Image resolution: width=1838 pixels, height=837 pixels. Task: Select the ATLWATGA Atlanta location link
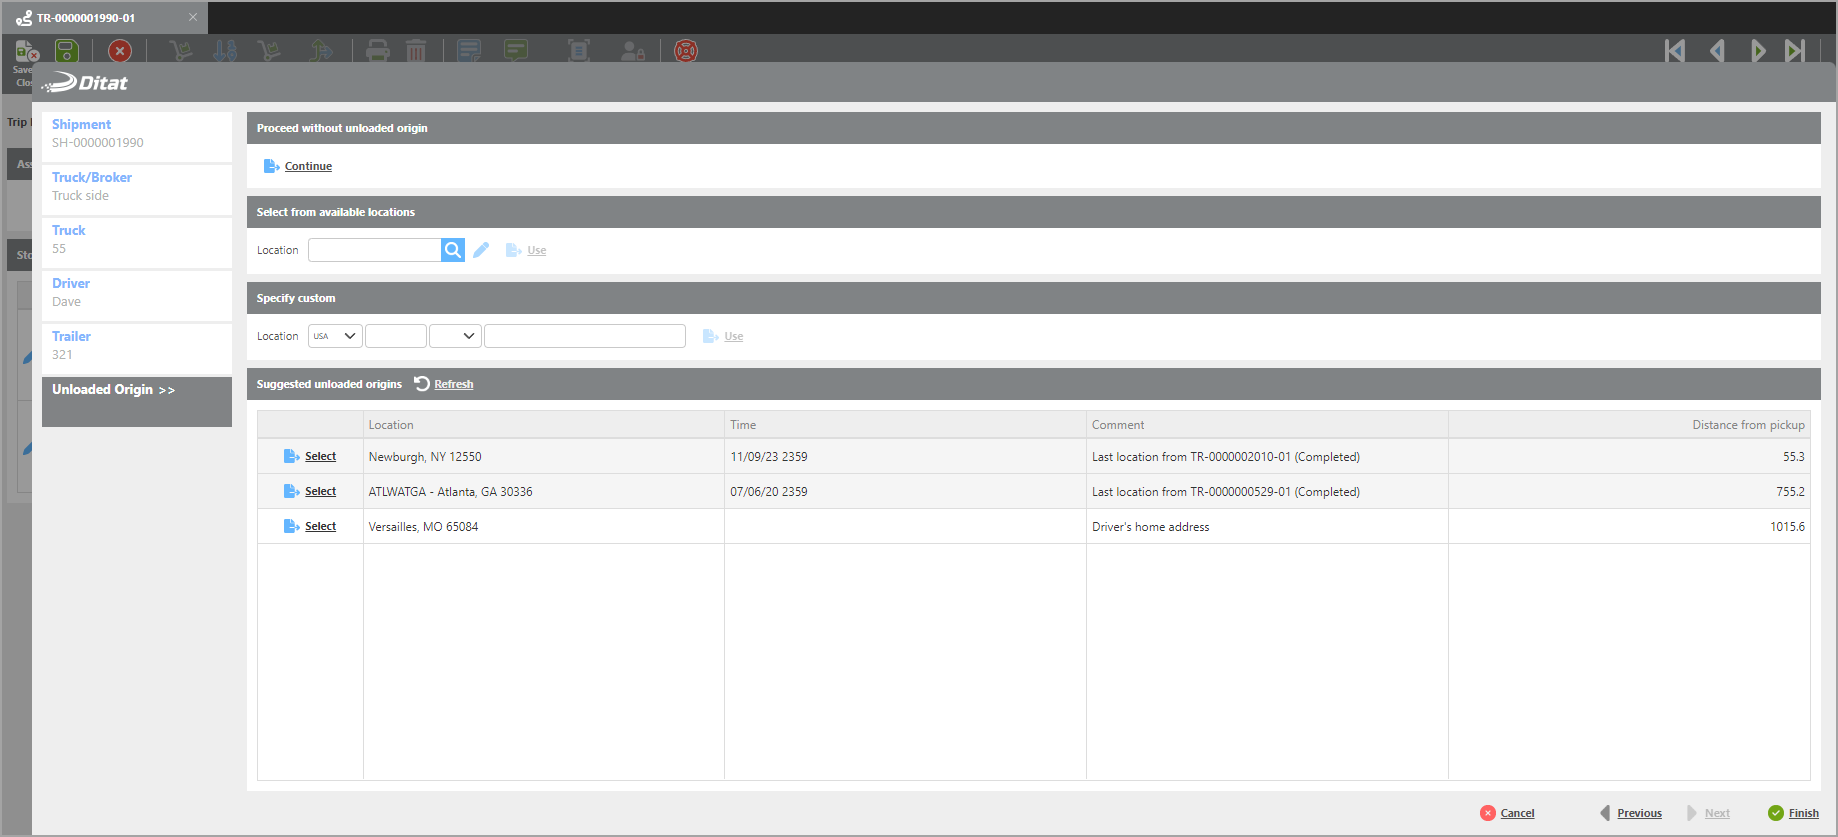coord(320,491)
